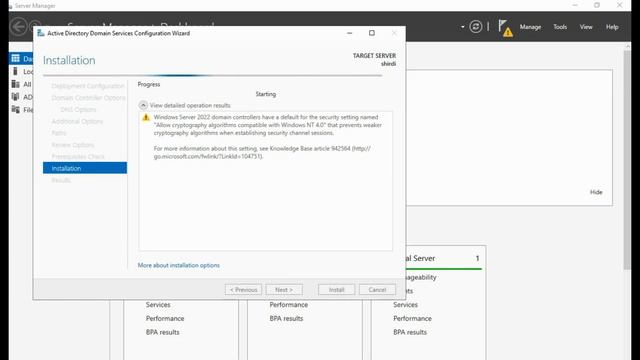640x360 pixels.
Task: Click BPA results in left tile
Action: coord(162,332)
